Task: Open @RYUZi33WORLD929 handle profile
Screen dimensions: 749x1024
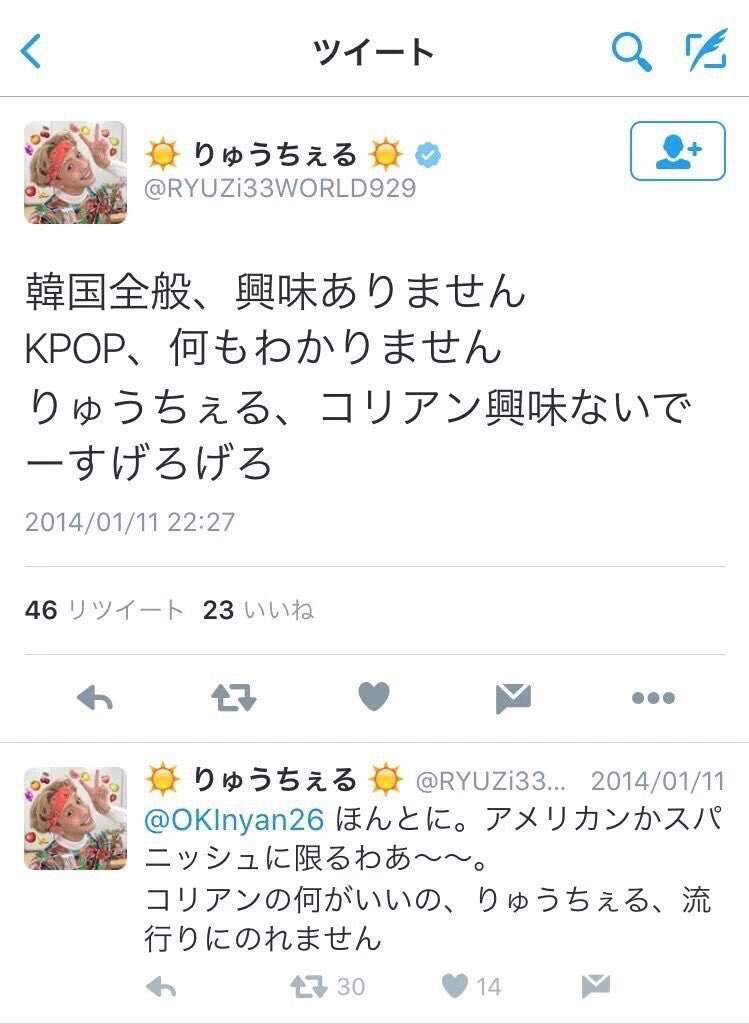Action: [x=279, y=188]
